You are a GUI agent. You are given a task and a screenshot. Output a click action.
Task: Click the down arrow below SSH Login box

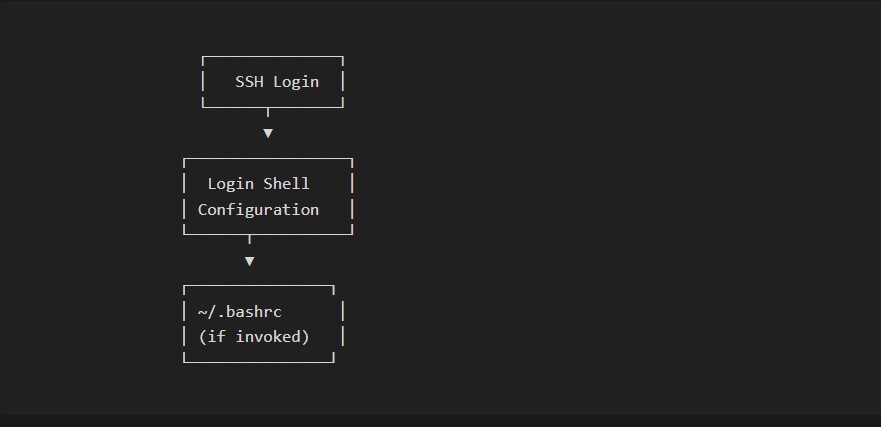[268, 133]
